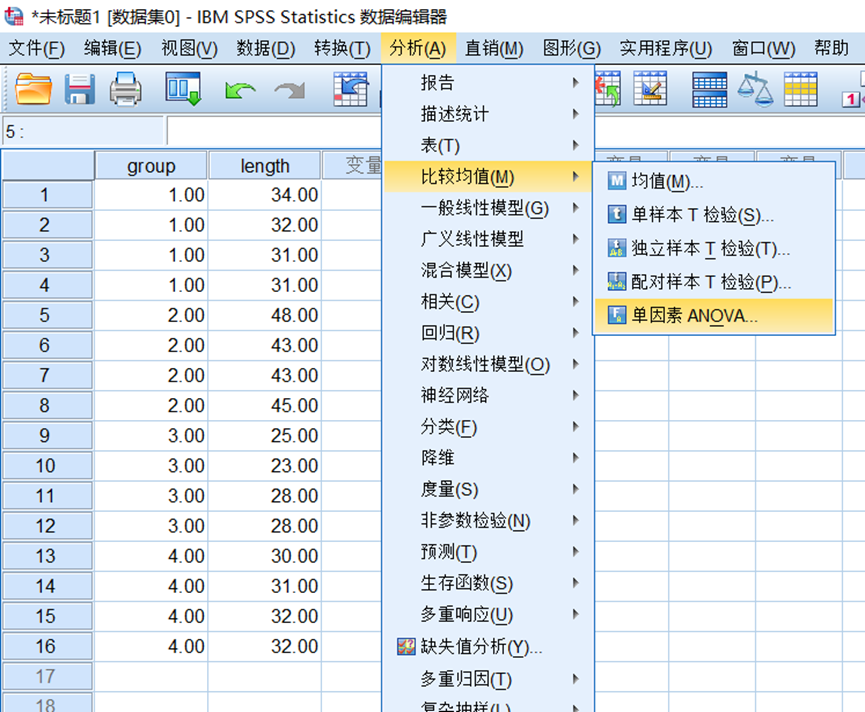Expand the 表(T) submenu

tap(488, 146)
